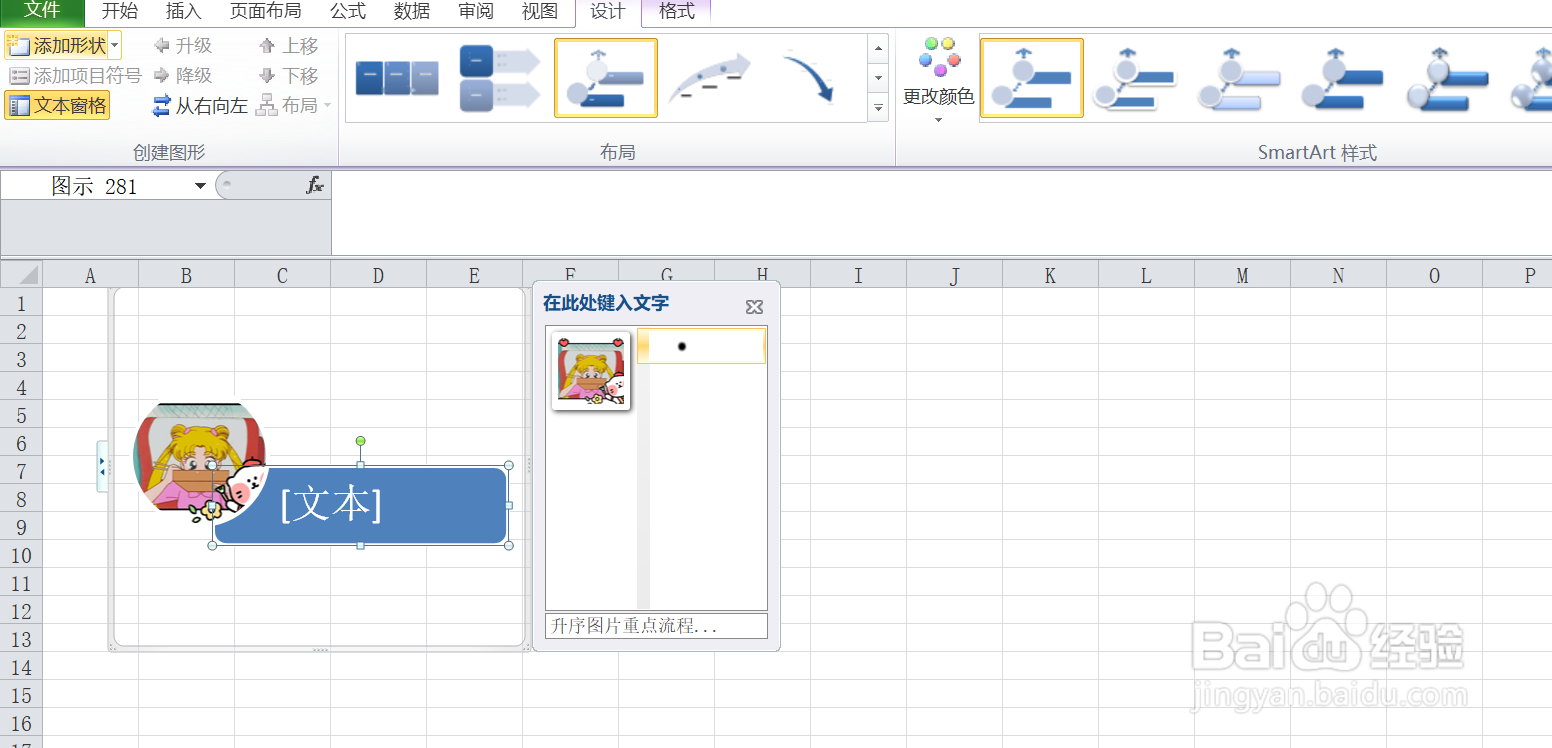Switch to the 格式 format tab

[x=677, y=12]
